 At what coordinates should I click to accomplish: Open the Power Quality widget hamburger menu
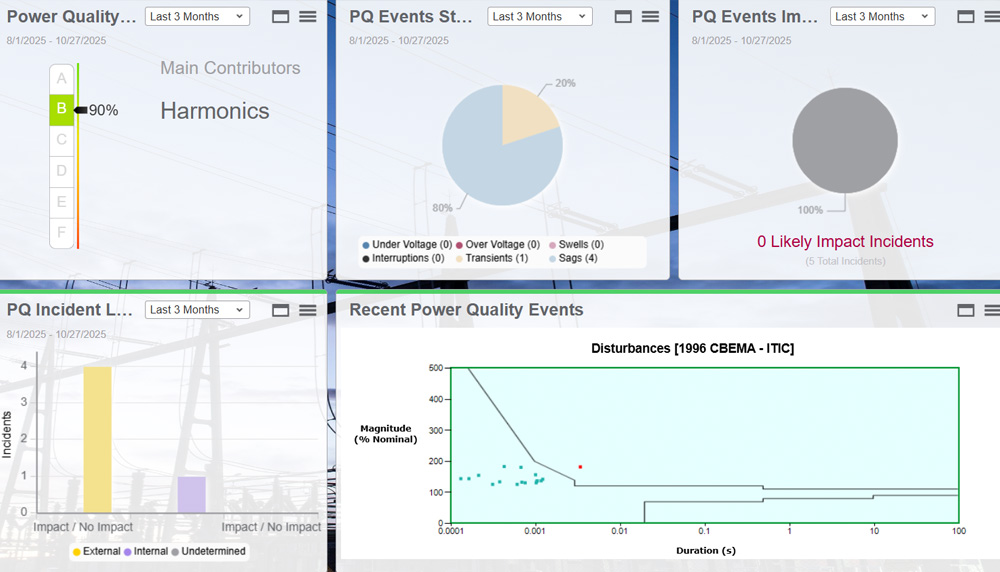308,17
